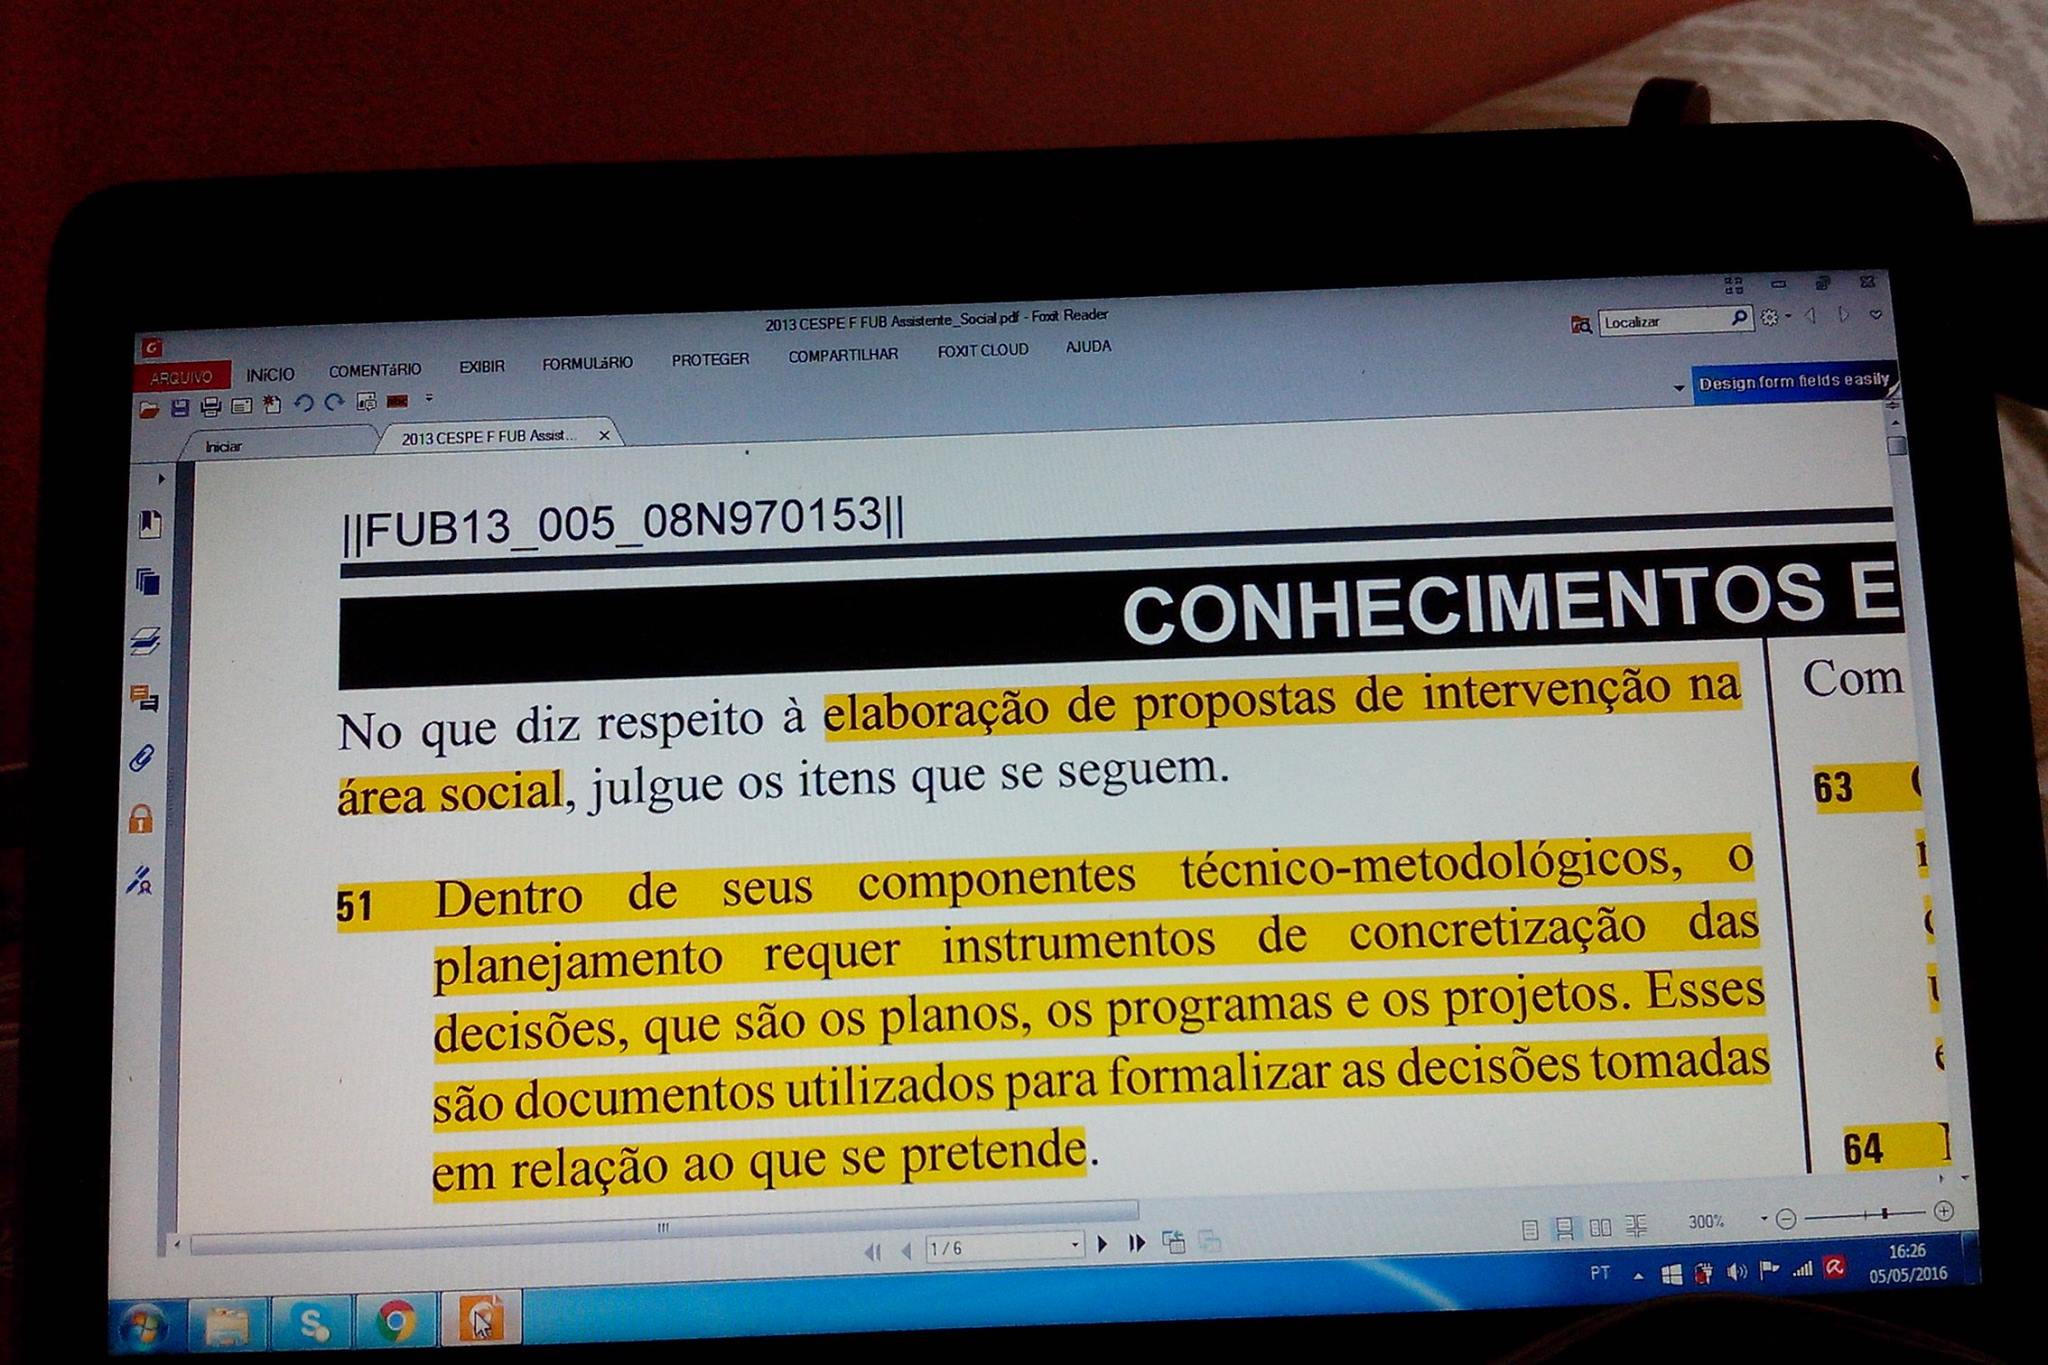Click the ARQUIVO file button
Viewport: 2048px width, 1365px height.
(x=182, y=377)
